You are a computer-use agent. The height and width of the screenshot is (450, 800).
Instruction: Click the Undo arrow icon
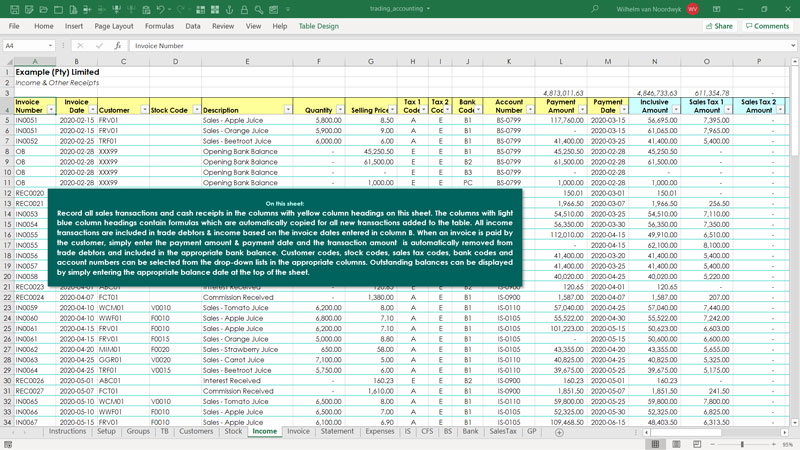(160, 9)
